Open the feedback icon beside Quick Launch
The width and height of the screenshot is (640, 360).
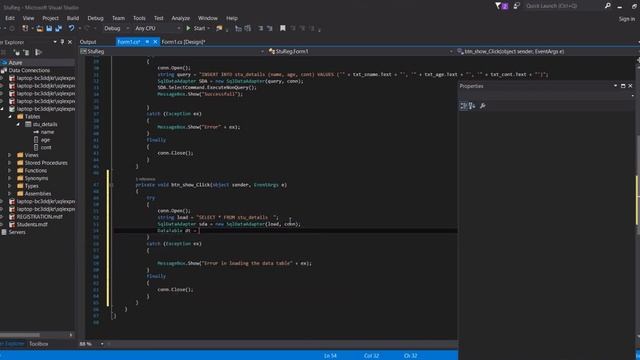click(x=517, y=6)
